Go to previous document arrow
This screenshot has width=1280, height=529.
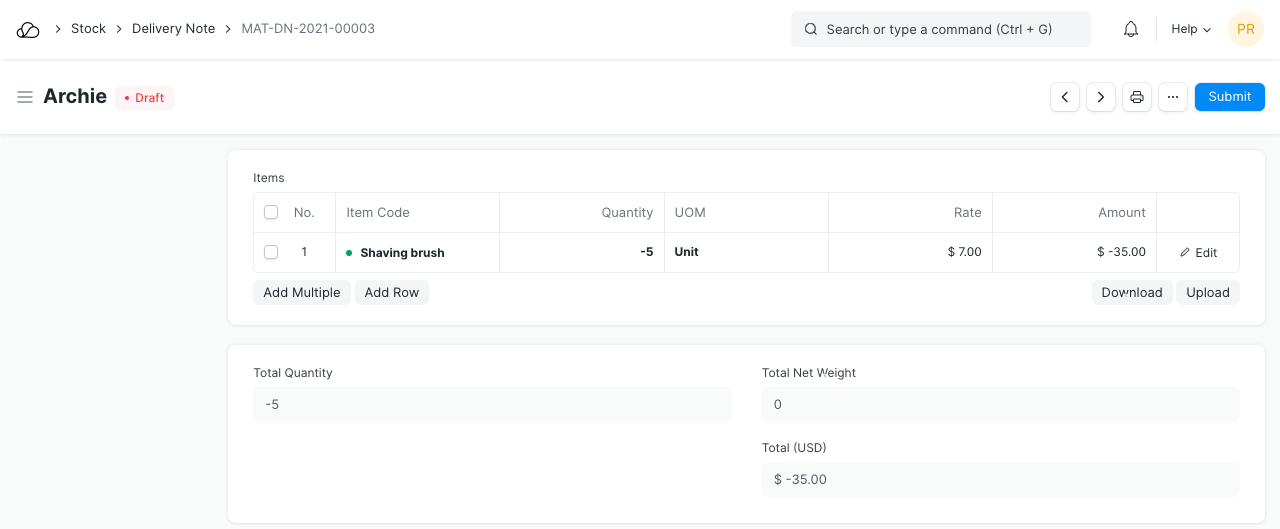pyautogui.click(x=1065, y=97)
